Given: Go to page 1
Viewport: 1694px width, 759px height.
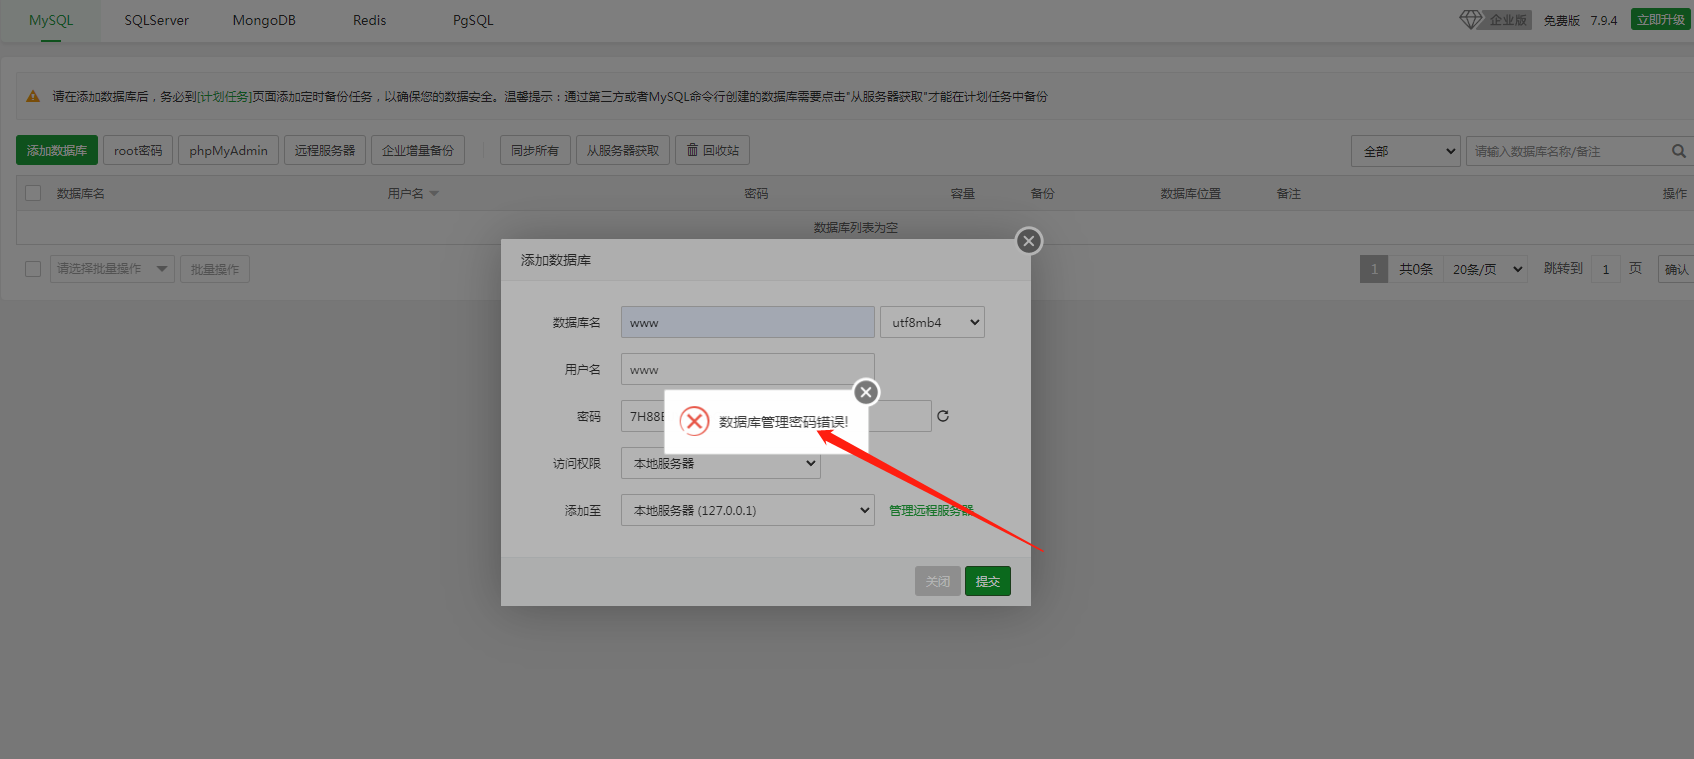Looking at the screenshot, I should (1374, 269).
